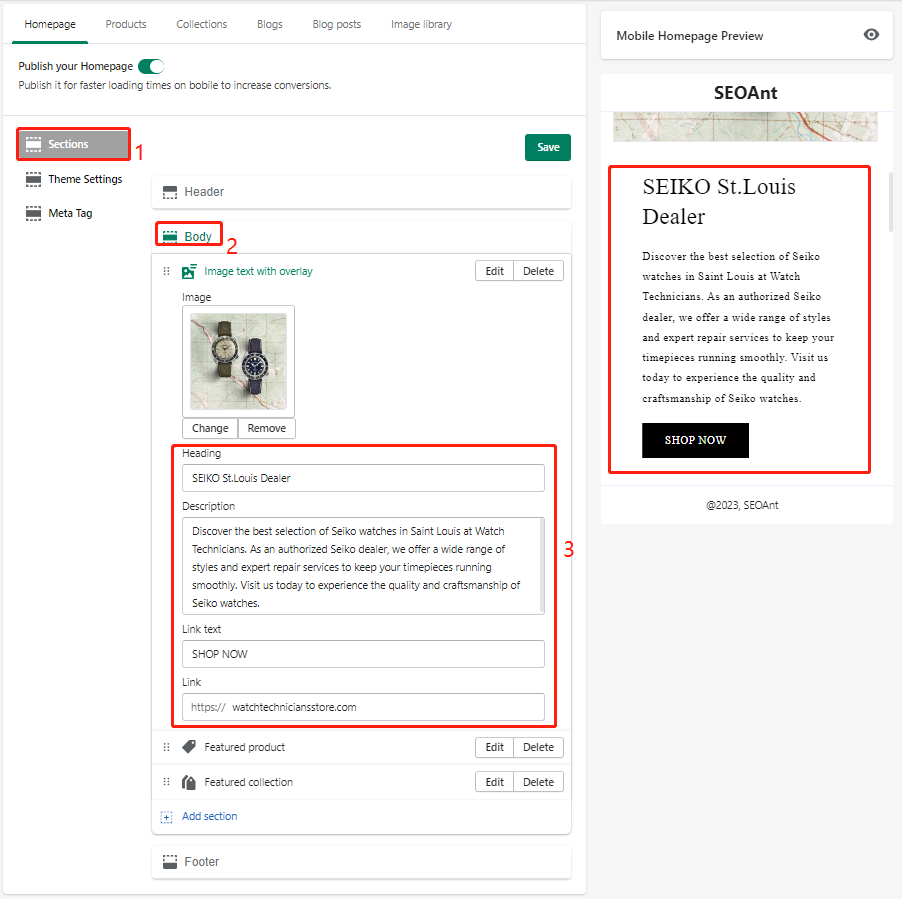The height and width of the screenshot is (899, 902).
Task: Click SHOP NOW button in mobile preview
Action: [x=695, y=441]
